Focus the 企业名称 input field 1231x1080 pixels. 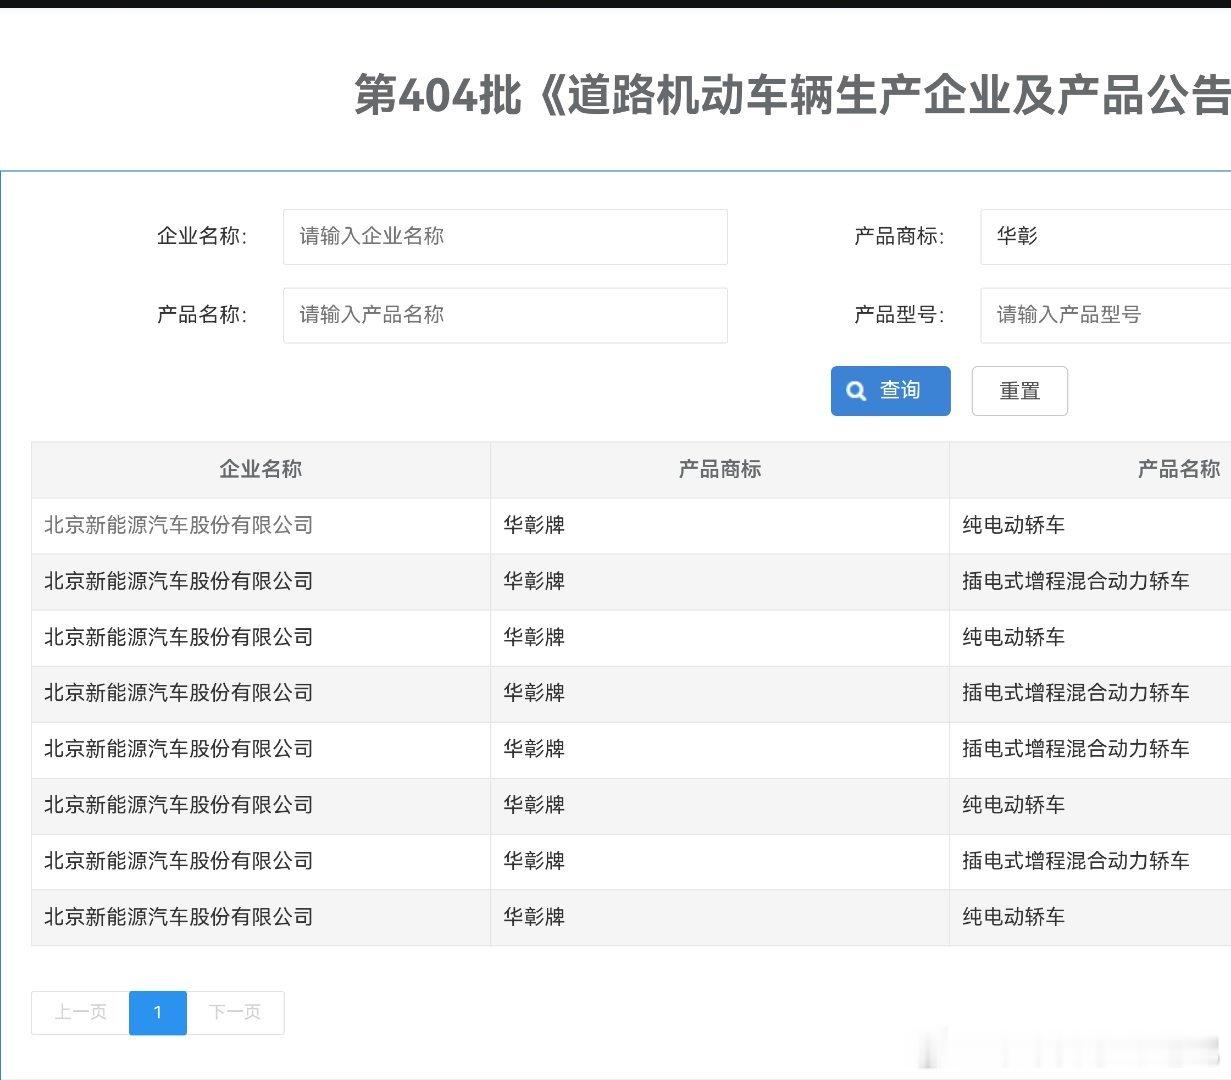[505, 237]
